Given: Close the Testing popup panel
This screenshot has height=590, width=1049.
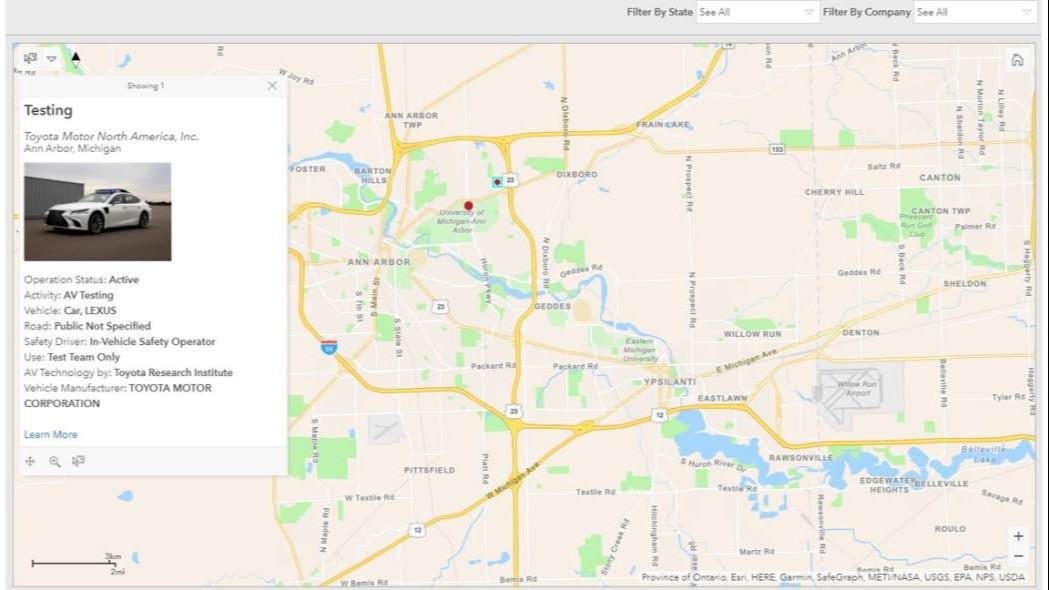Looking at the screenshot, I should point(272,86).
